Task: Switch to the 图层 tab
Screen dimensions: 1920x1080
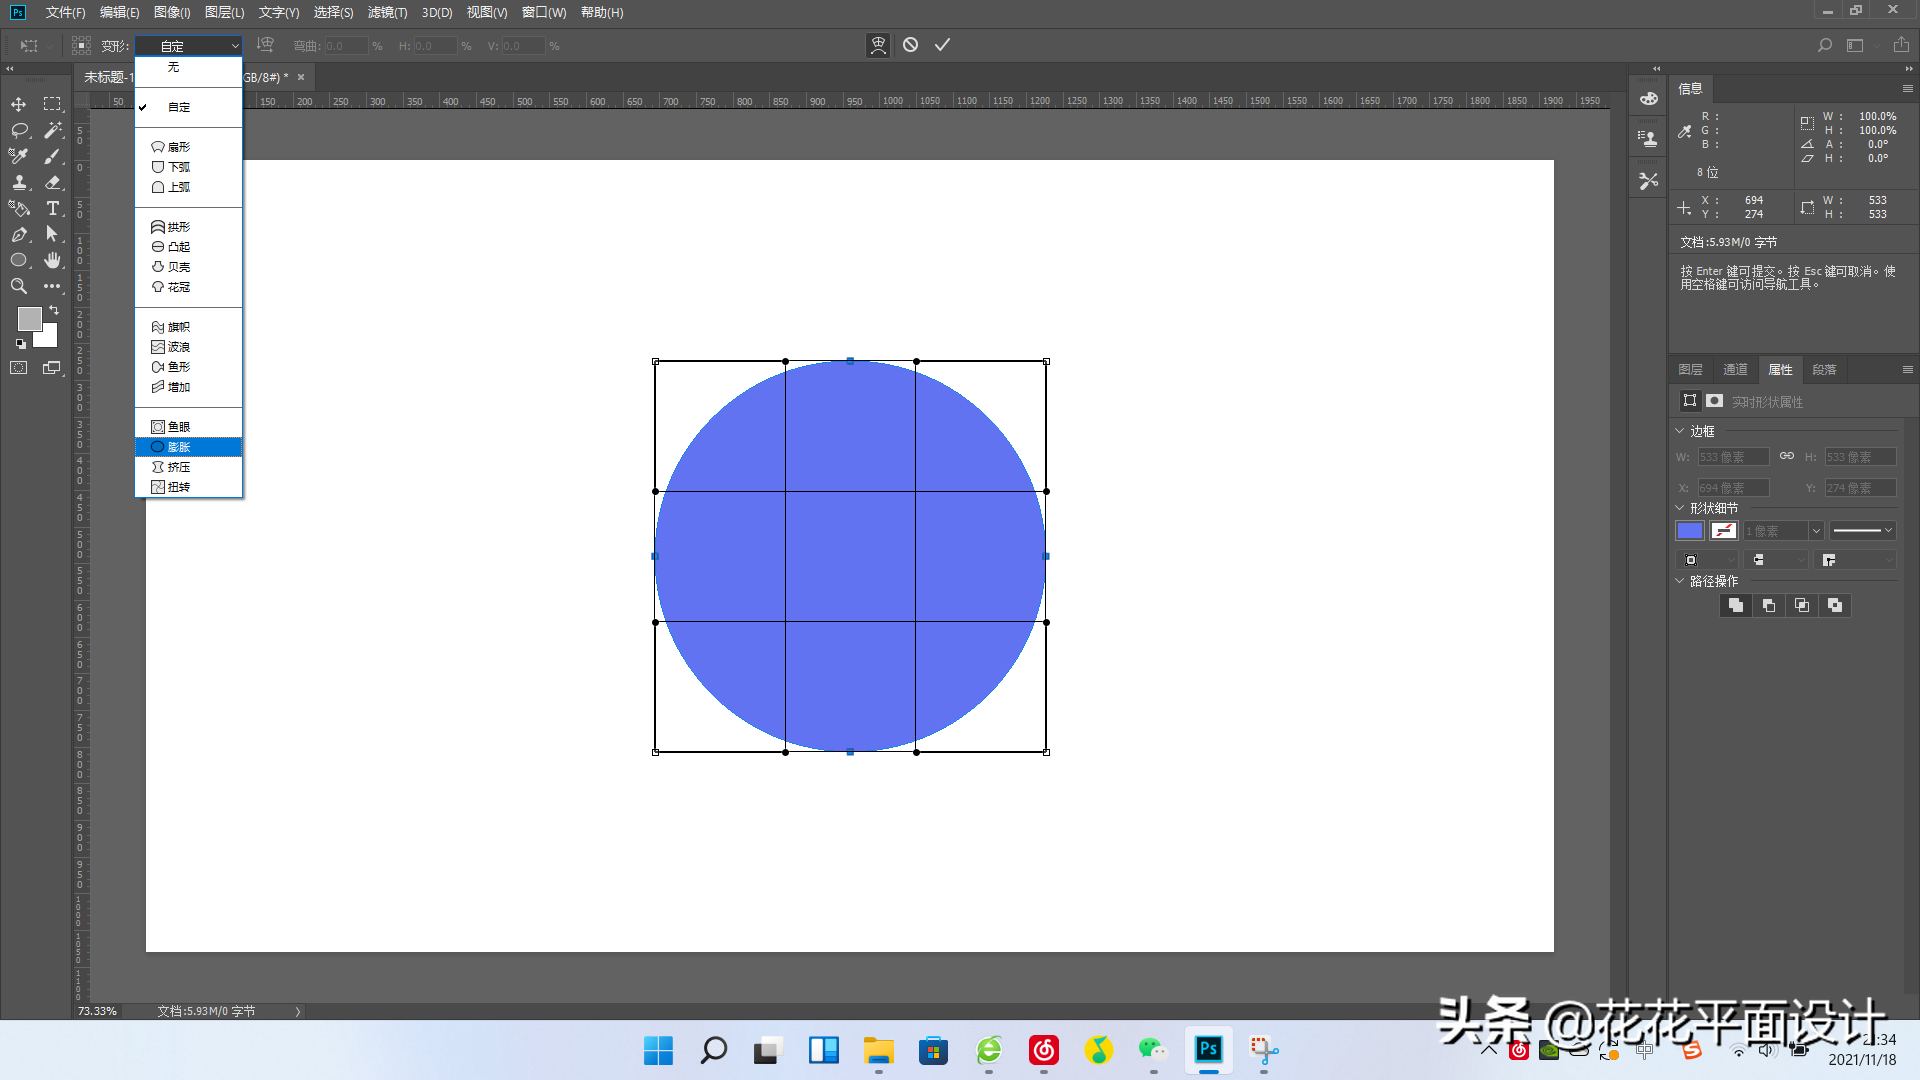Action: tap(1691, 370)
